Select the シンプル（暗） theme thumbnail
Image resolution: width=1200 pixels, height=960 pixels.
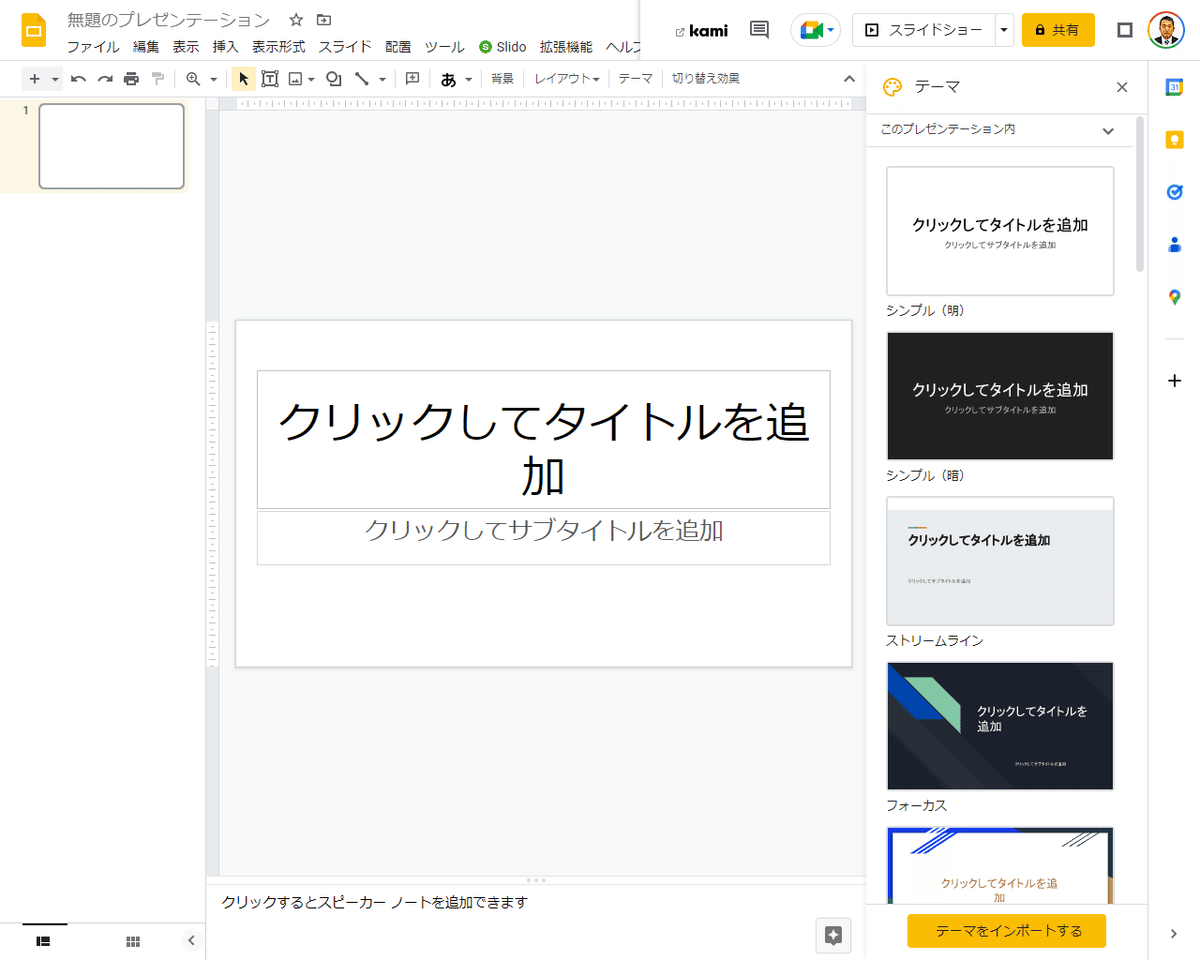click(1000, 396)
